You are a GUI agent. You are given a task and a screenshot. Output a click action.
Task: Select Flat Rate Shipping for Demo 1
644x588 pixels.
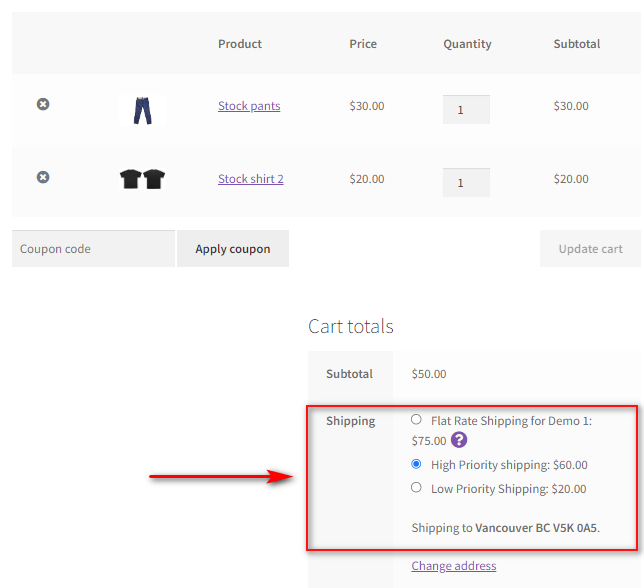[416, 420]
